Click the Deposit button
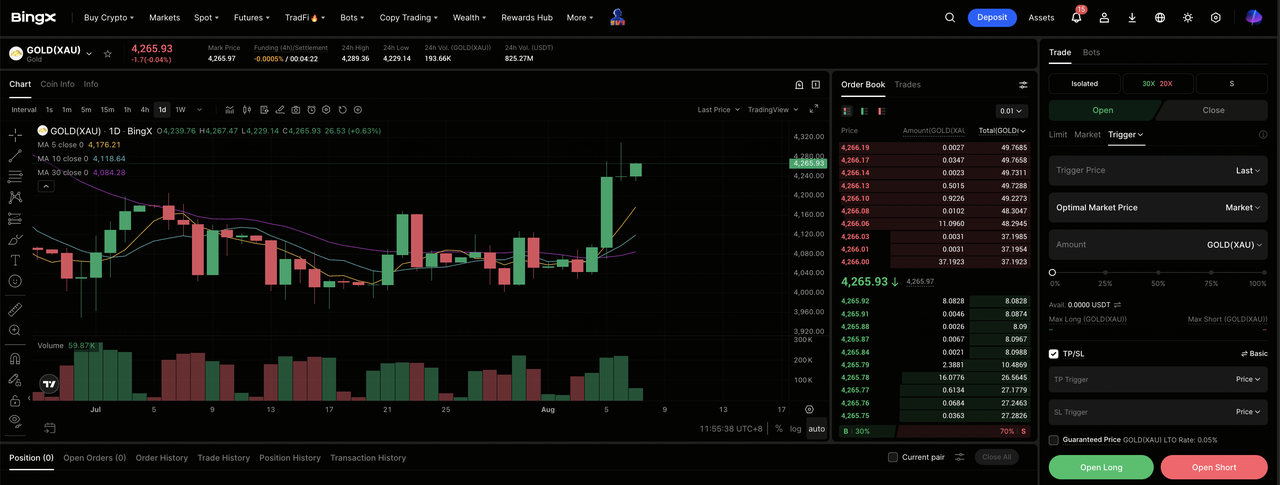The image size is (1280, 485). tap(992, 17)
